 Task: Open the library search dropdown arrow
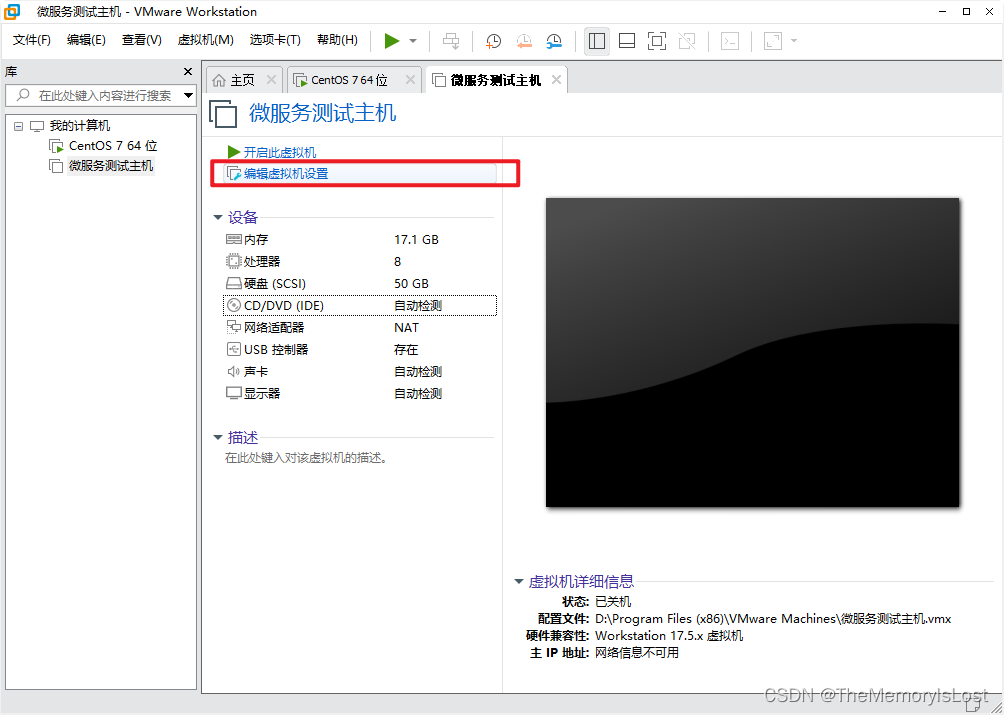[x=188, y=95]
